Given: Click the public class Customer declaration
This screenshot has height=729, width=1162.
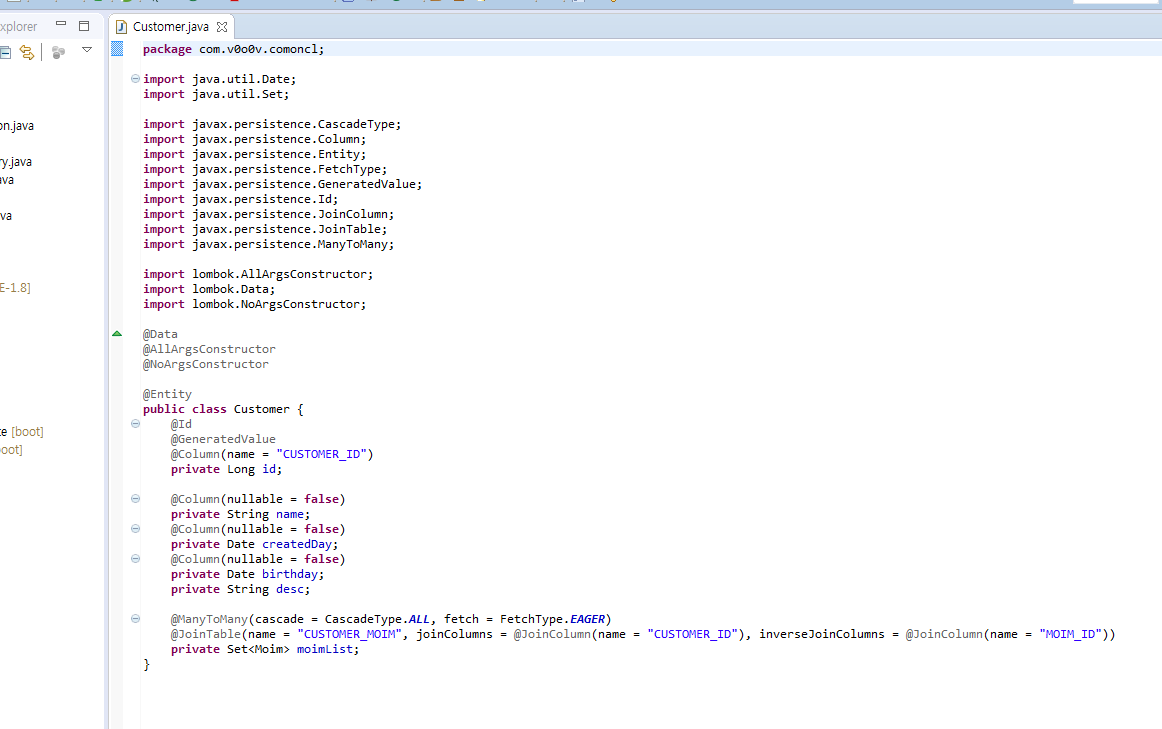Looking at the screenshot, I should point(223,409).
